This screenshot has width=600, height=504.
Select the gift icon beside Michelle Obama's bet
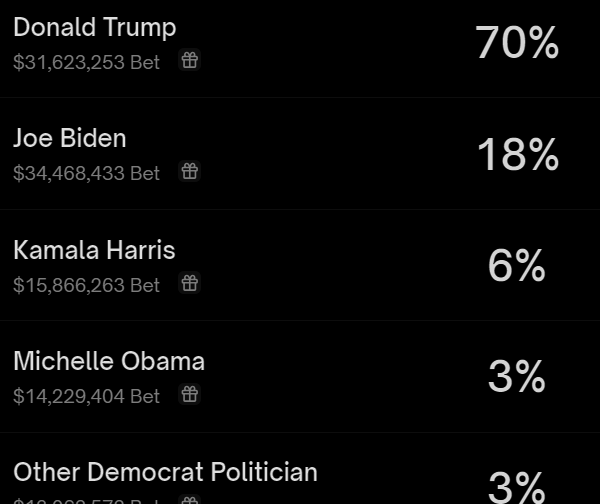190,395
